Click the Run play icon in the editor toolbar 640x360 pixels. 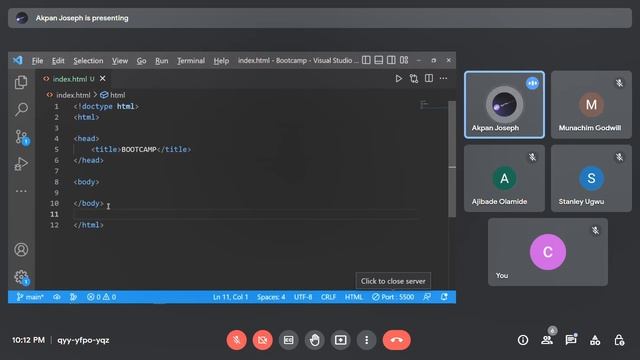(398, 78)
